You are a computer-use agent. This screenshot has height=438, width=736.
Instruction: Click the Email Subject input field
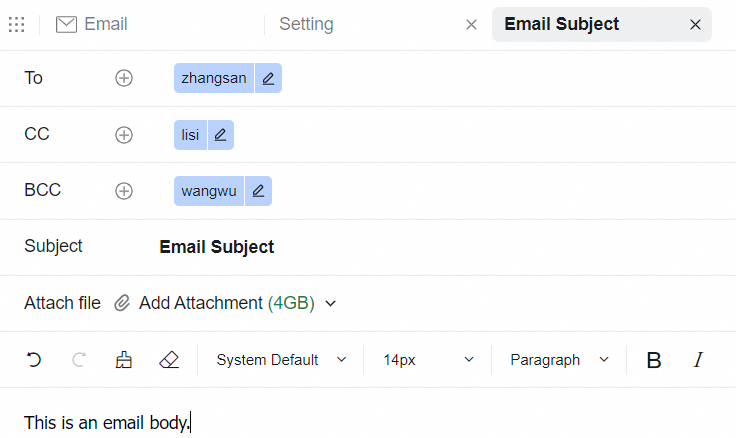pyautogui.click(x=400, y=247)
